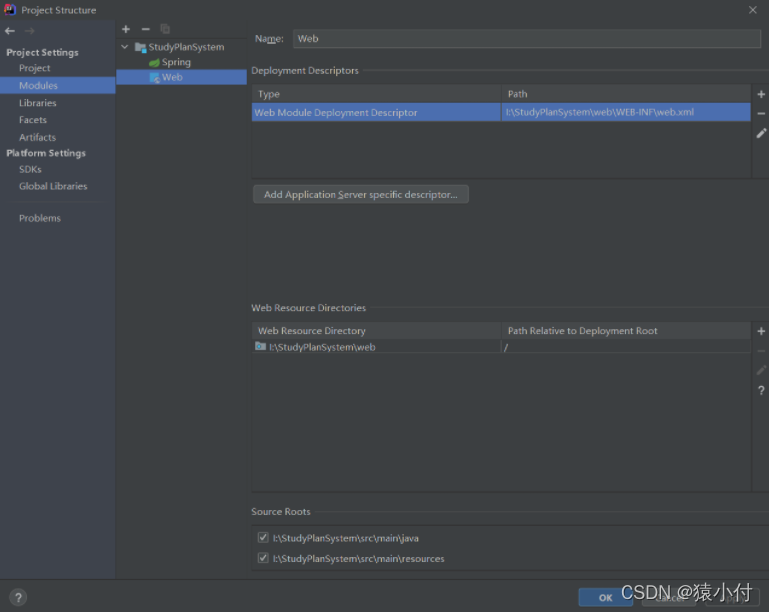The height and width of the screenshot is (612, 769).
Task: Open help for Web Resource Directories
Action: pos(761,390)
